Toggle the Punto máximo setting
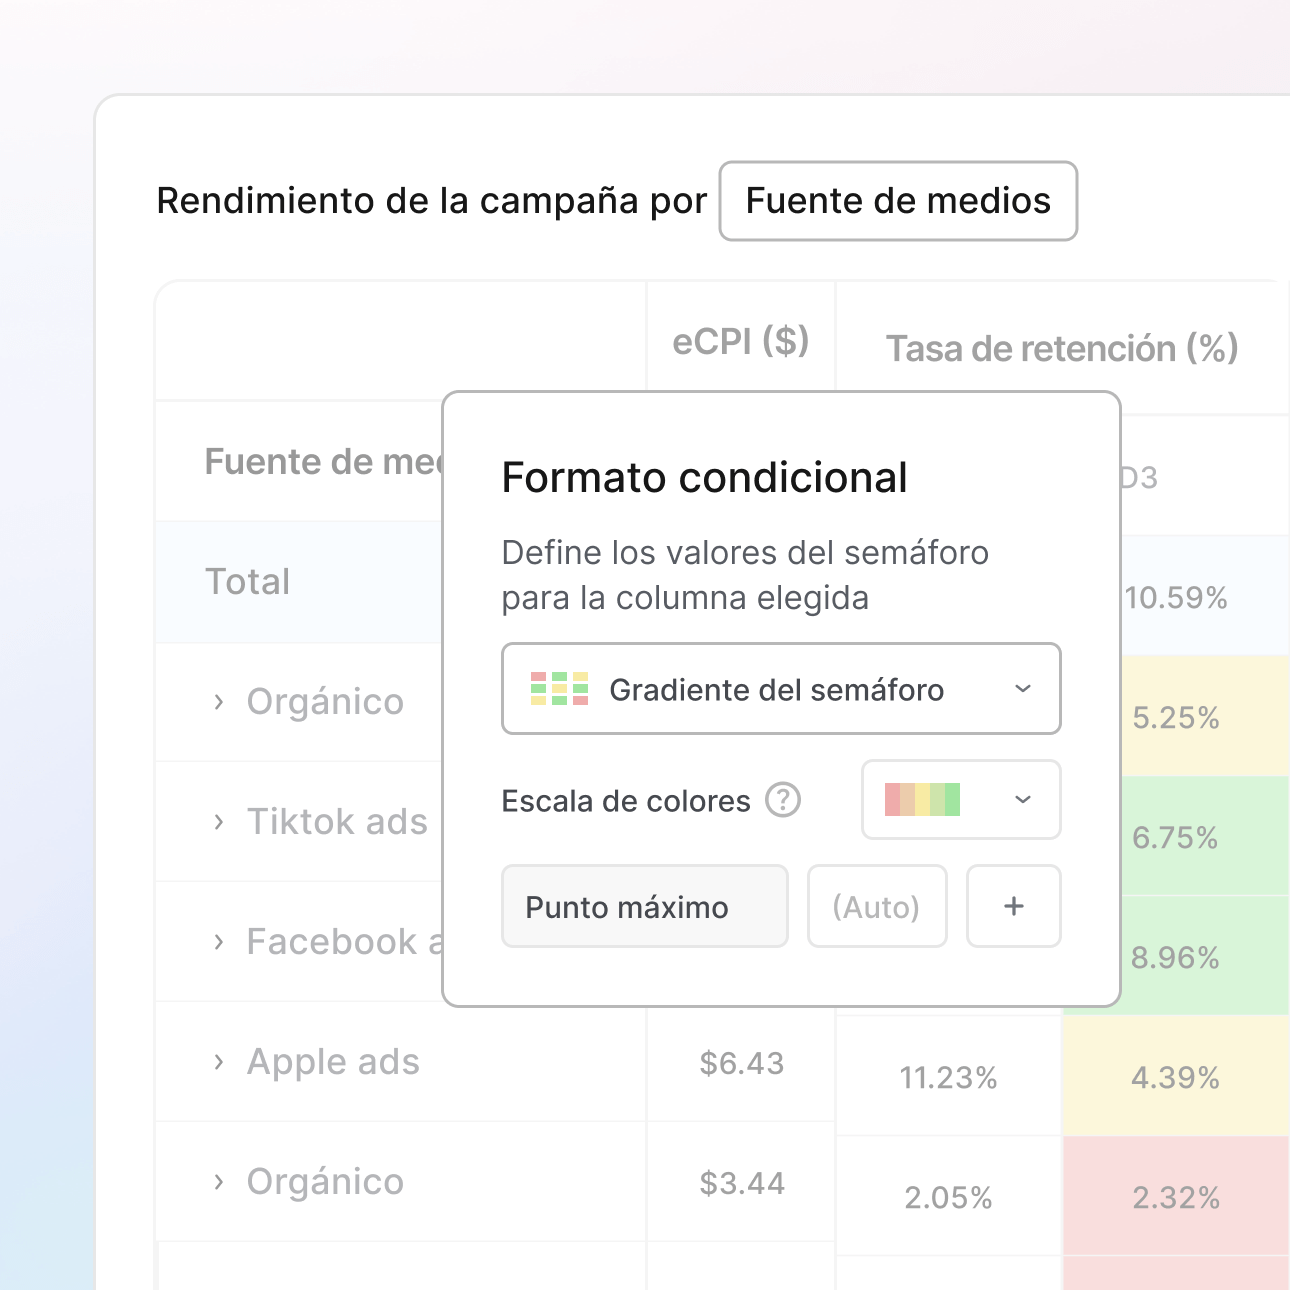The height and width of the screenshot is (1290, 1290). pyautogui.click(x=644, y=906)
